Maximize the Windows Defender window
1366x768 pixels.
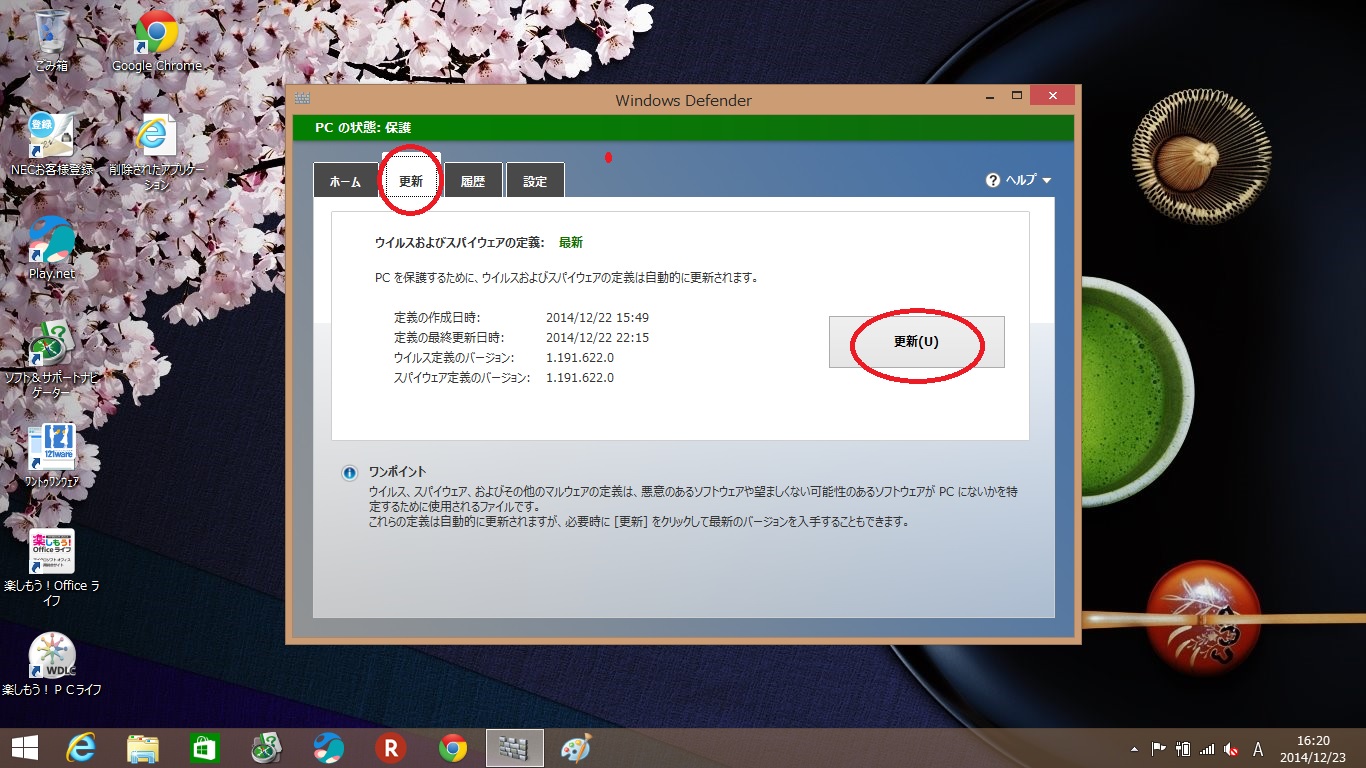[x=1017, y=97]
